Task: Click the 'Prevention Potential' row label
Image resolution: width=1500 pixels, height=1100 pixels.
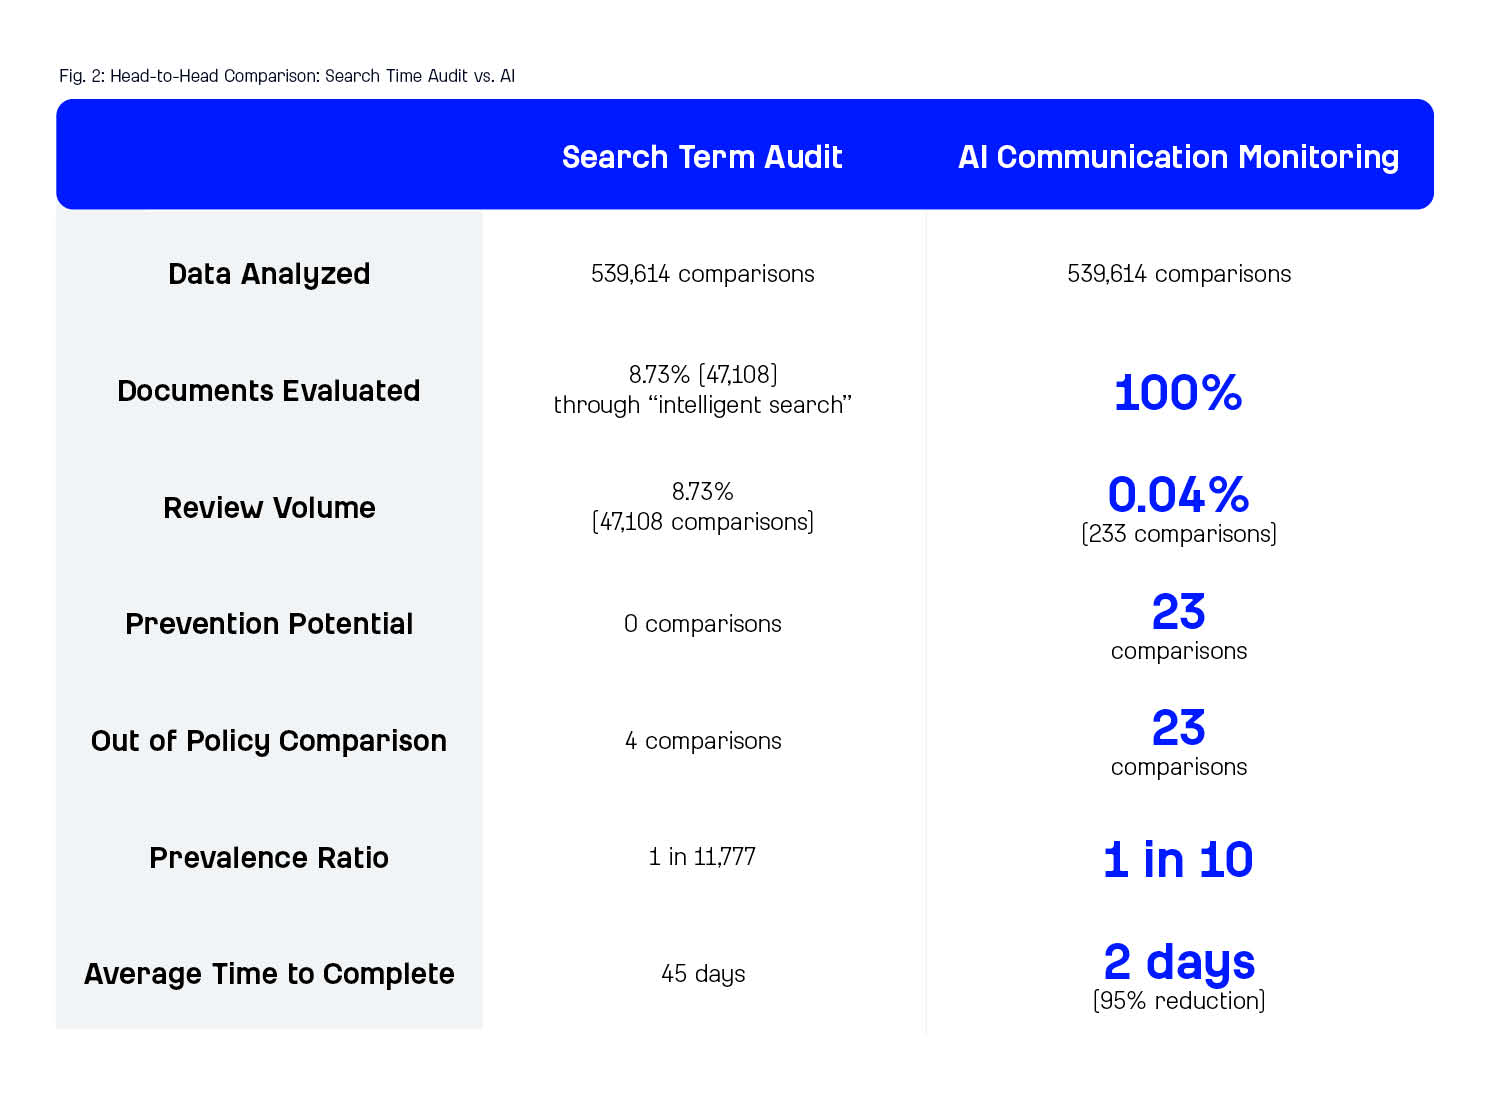Action: point(269,624)
